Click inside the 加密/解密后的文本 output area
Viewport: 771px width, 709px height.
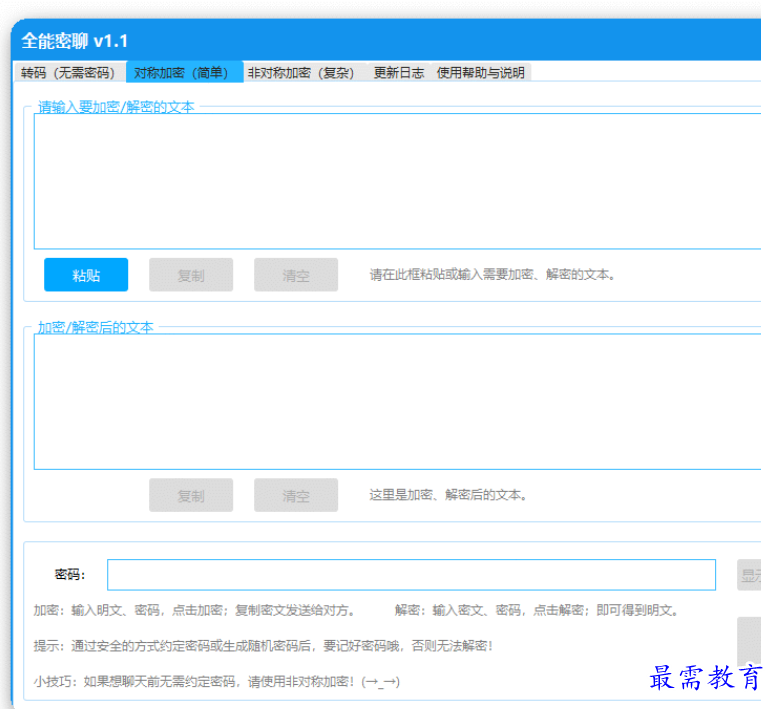[397, 401]
